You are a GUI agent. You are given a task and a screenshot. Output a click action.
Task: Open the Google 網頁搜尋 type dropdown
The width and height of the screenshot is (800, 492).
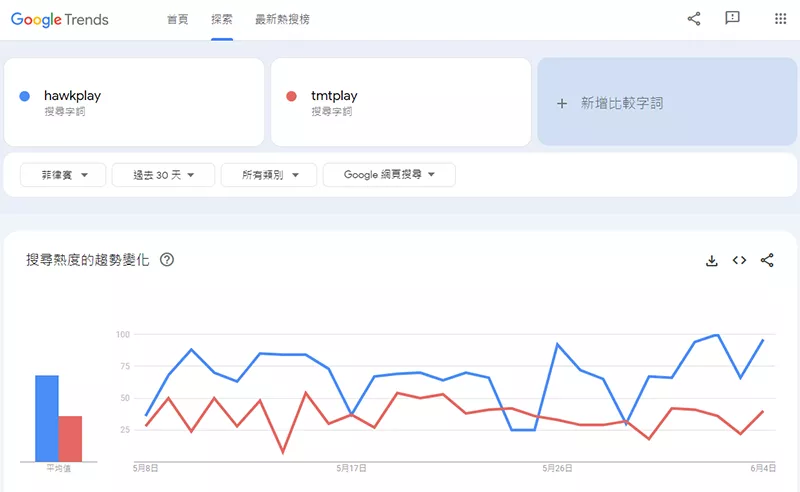tap(389, 175)
